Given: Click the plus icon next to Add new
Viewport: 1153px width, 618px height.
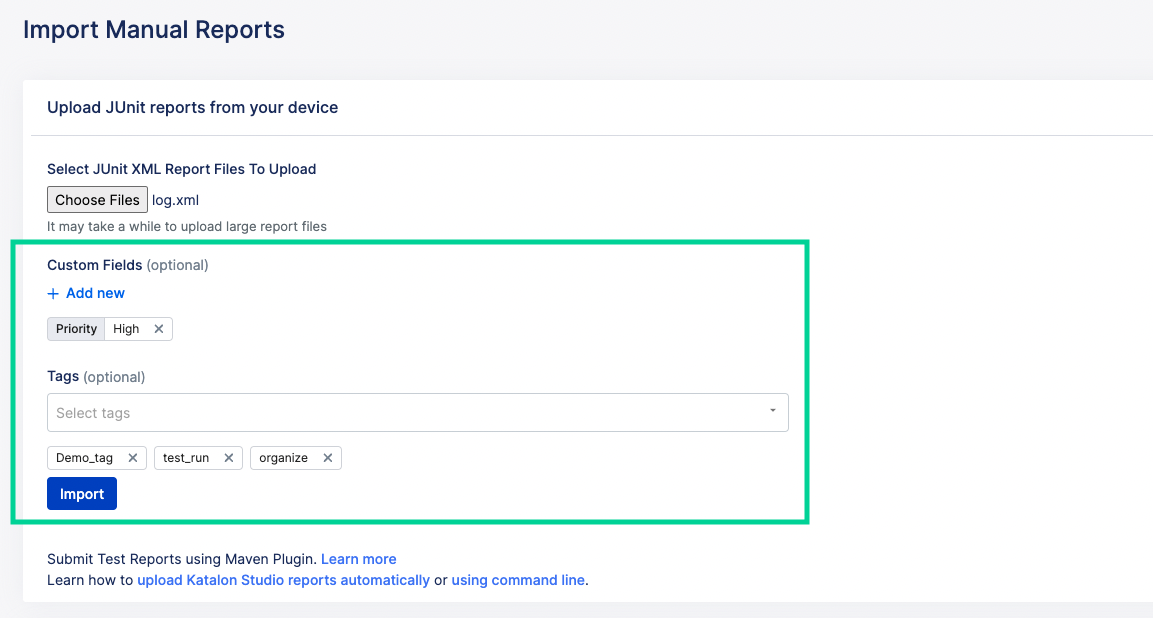Looking at the screenshot, I should click(x=52, y=293).
